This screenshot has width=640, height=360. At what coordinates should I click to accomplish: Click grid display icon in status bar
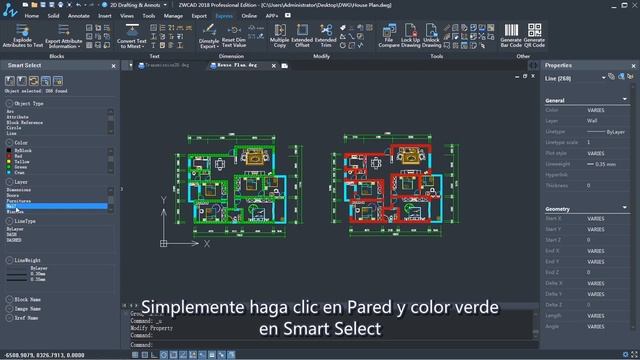[135, 355]
